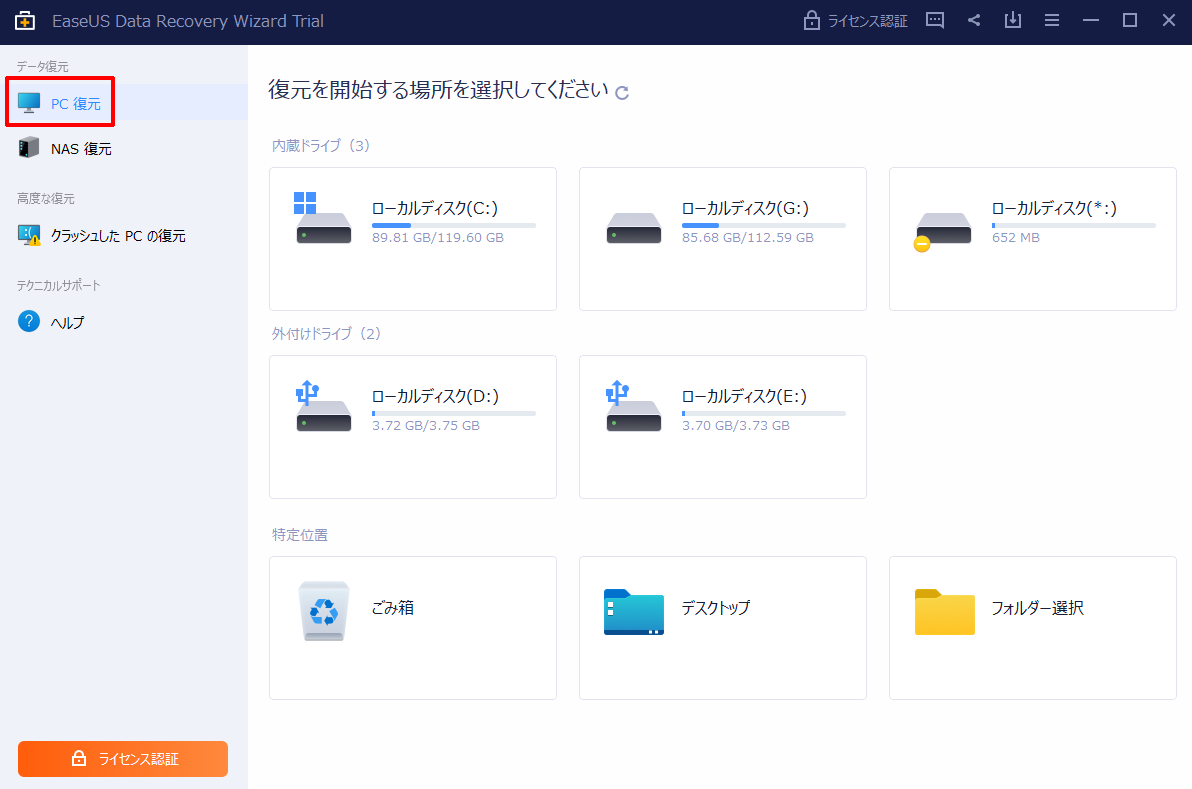Open the hamburger menu in title bar
Viewport: 1192px width, 789px height.
pyautogui.click(x=1052, y=21)
